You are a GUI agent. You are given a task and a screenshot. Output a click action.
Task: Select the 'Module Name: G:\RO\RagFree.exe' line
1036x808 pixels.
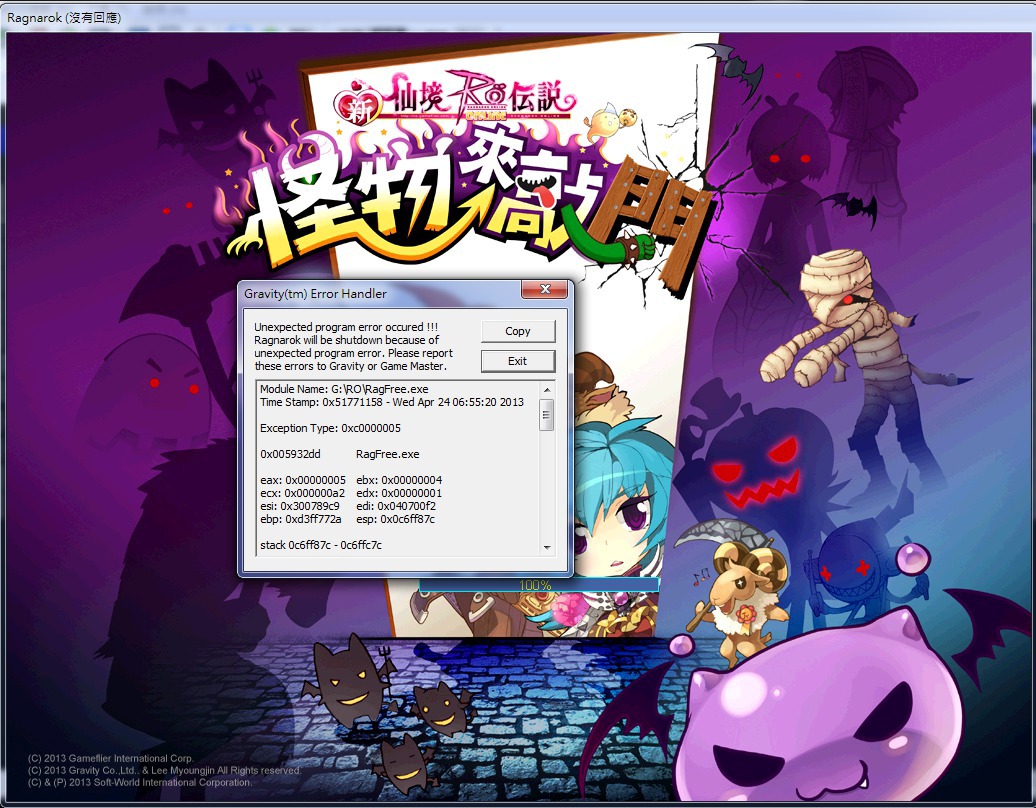click(x=344, y=389)
